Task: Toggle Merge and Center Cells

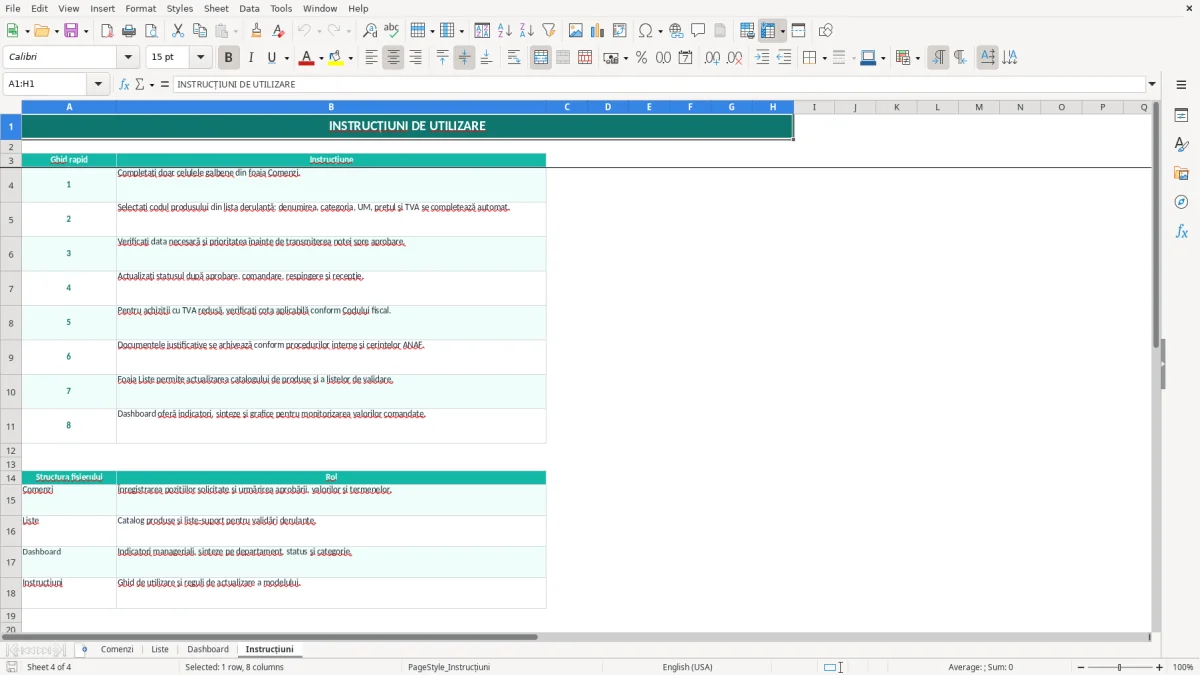Action: [x=541, y=58]
